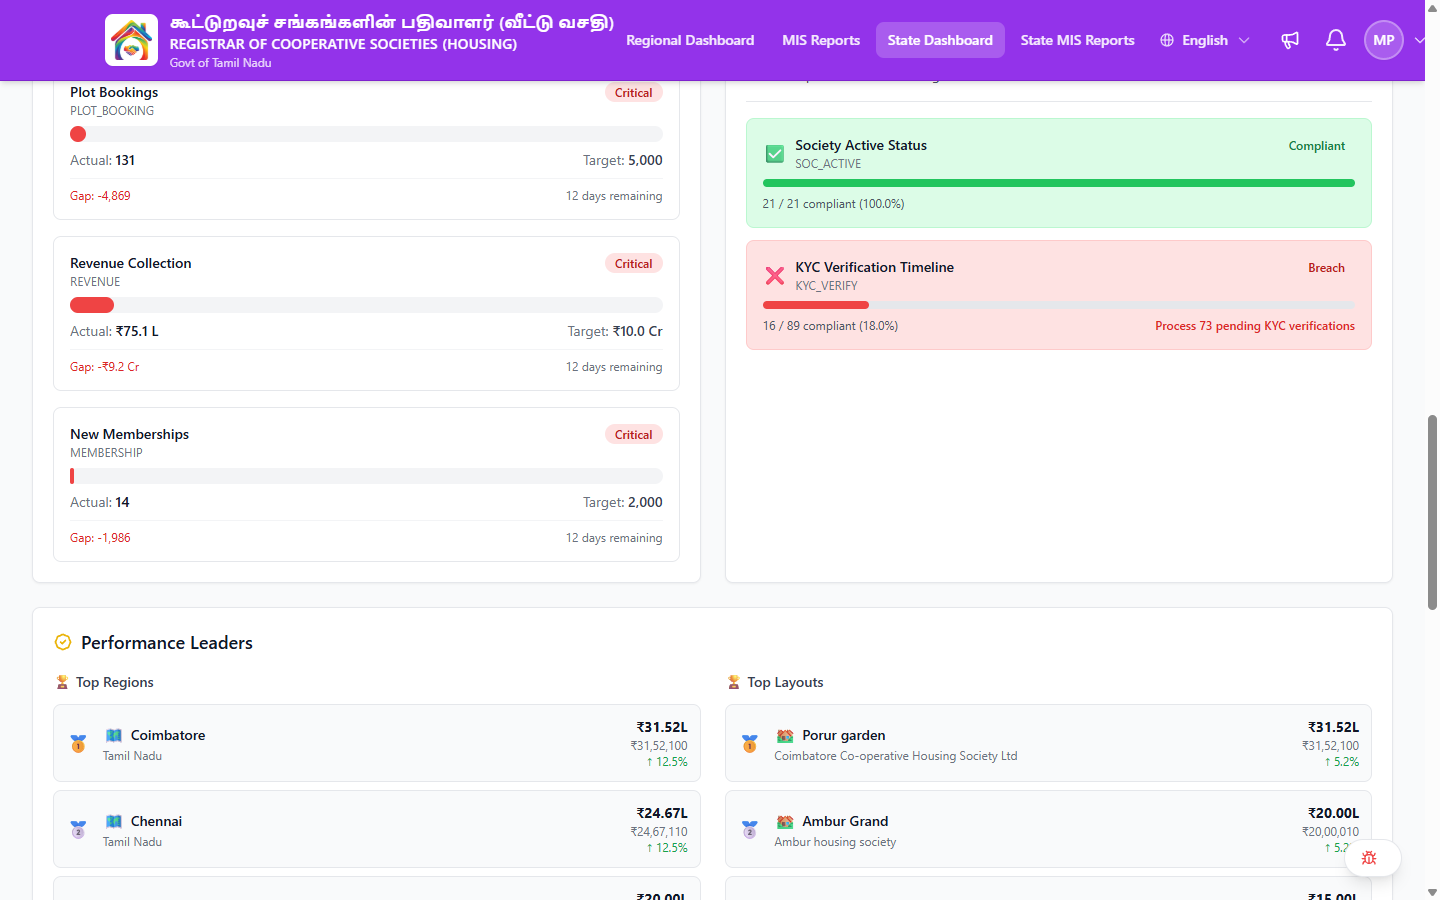The height and width of the screenshot is (900, 1440).
Task: Open the Coimbatore region card
Action: click(x=377, y=743)
